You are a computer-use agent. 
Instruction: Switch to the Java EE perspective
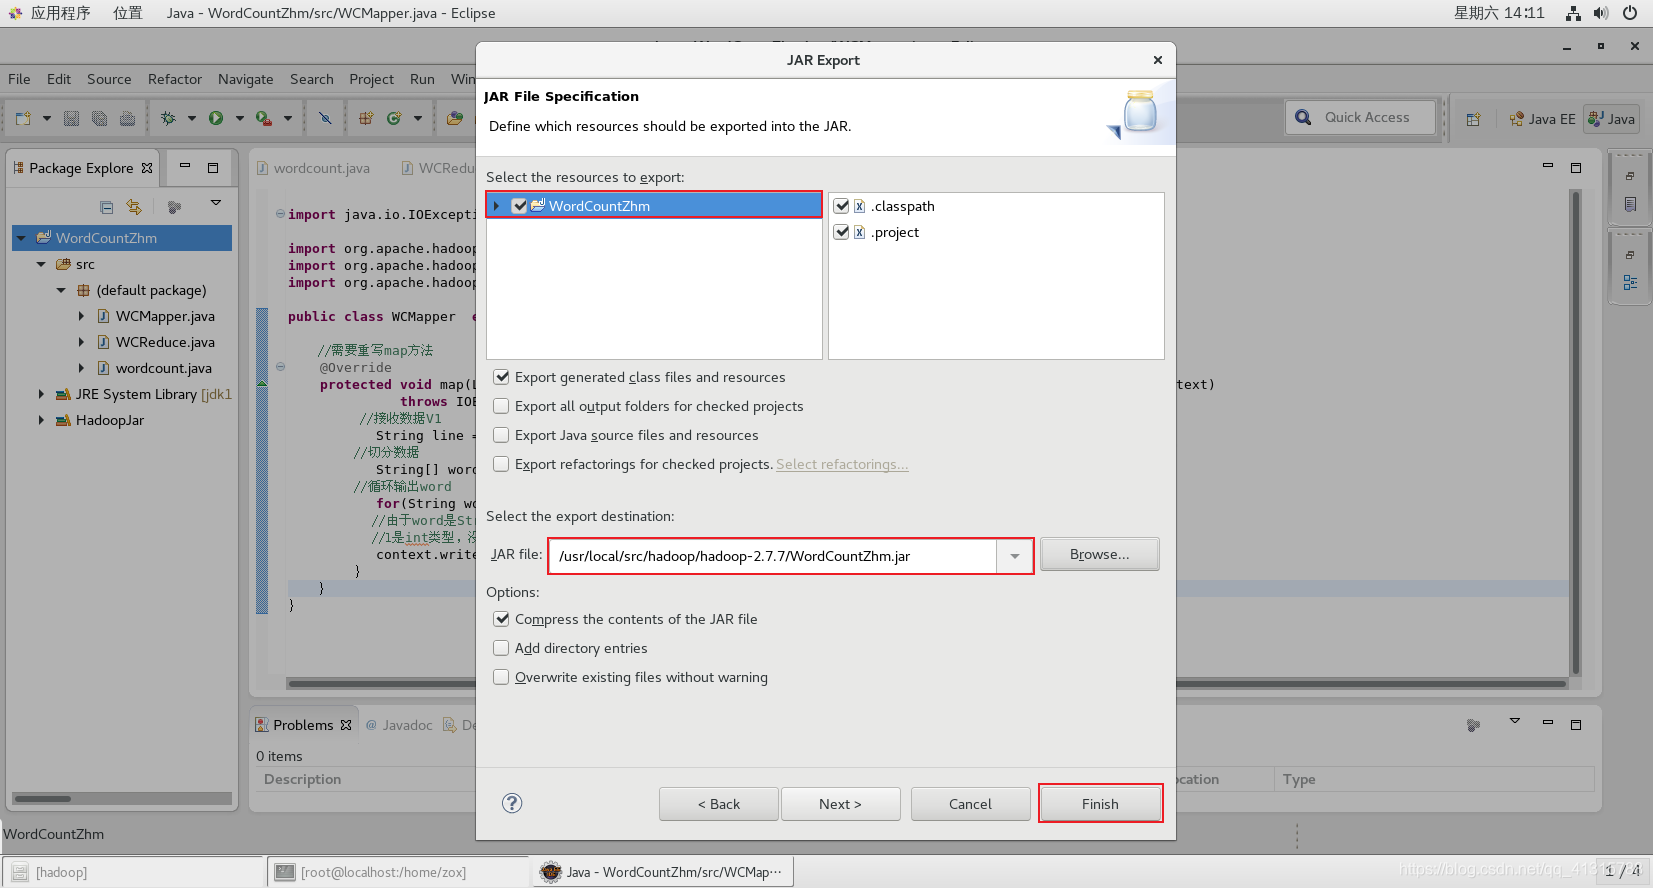[x=1542, y=119]
